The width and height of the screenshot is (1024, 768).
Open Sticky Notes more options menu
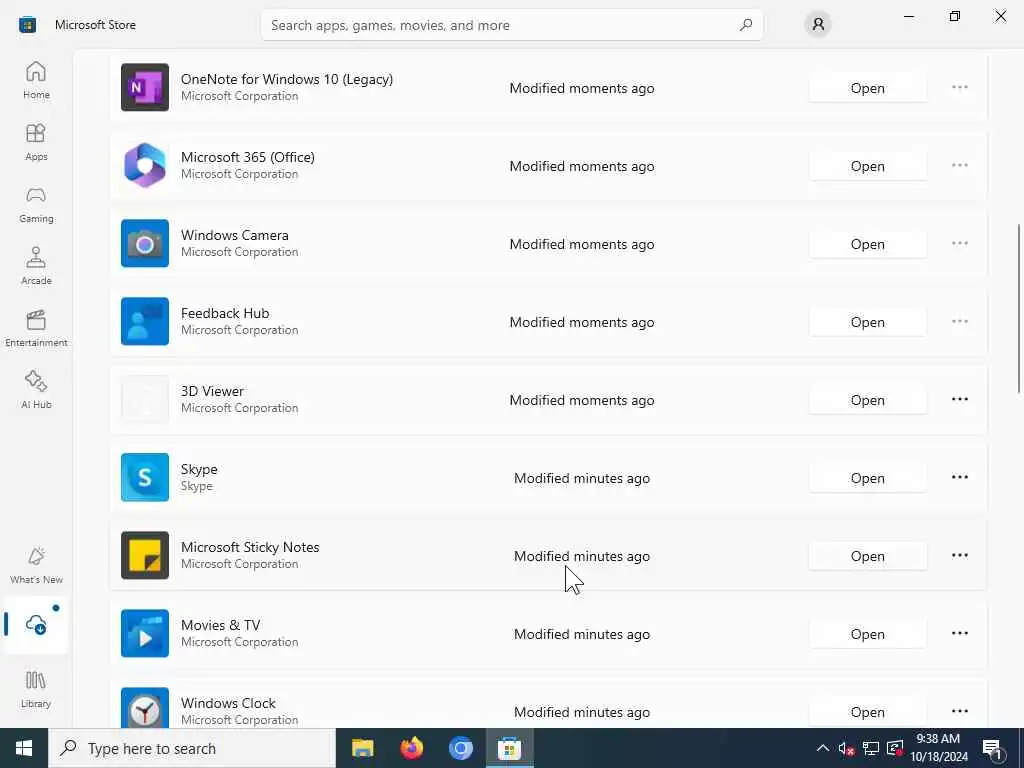point(959,555)
